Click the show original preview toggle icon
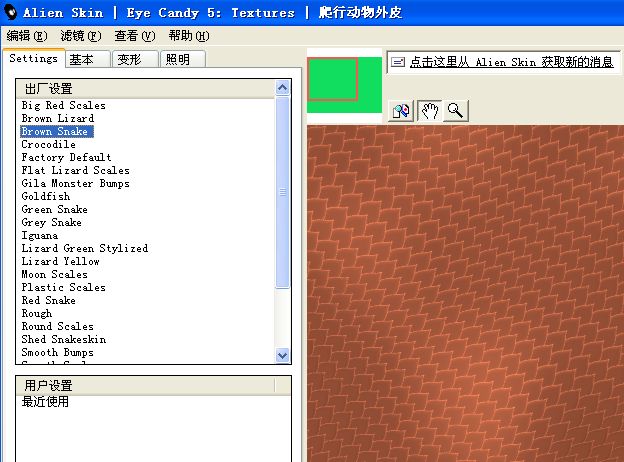Screen dimensions: 624x462 coord(401,111)
